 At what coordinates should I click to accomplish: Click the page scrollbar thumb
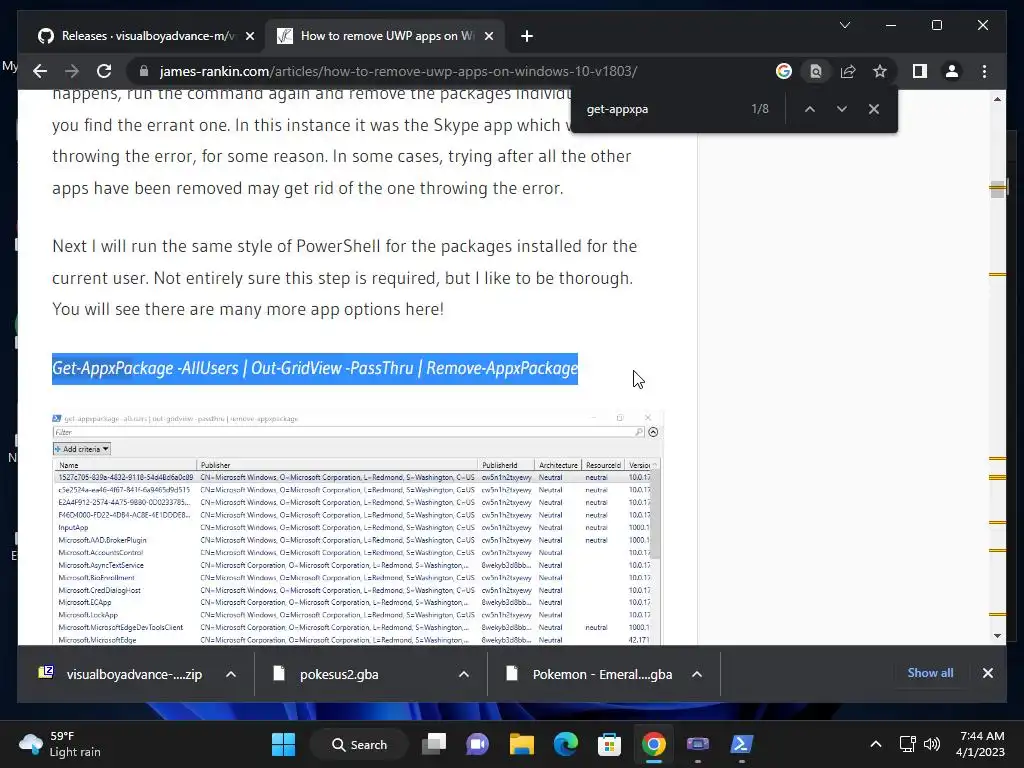tap(997, 189)
